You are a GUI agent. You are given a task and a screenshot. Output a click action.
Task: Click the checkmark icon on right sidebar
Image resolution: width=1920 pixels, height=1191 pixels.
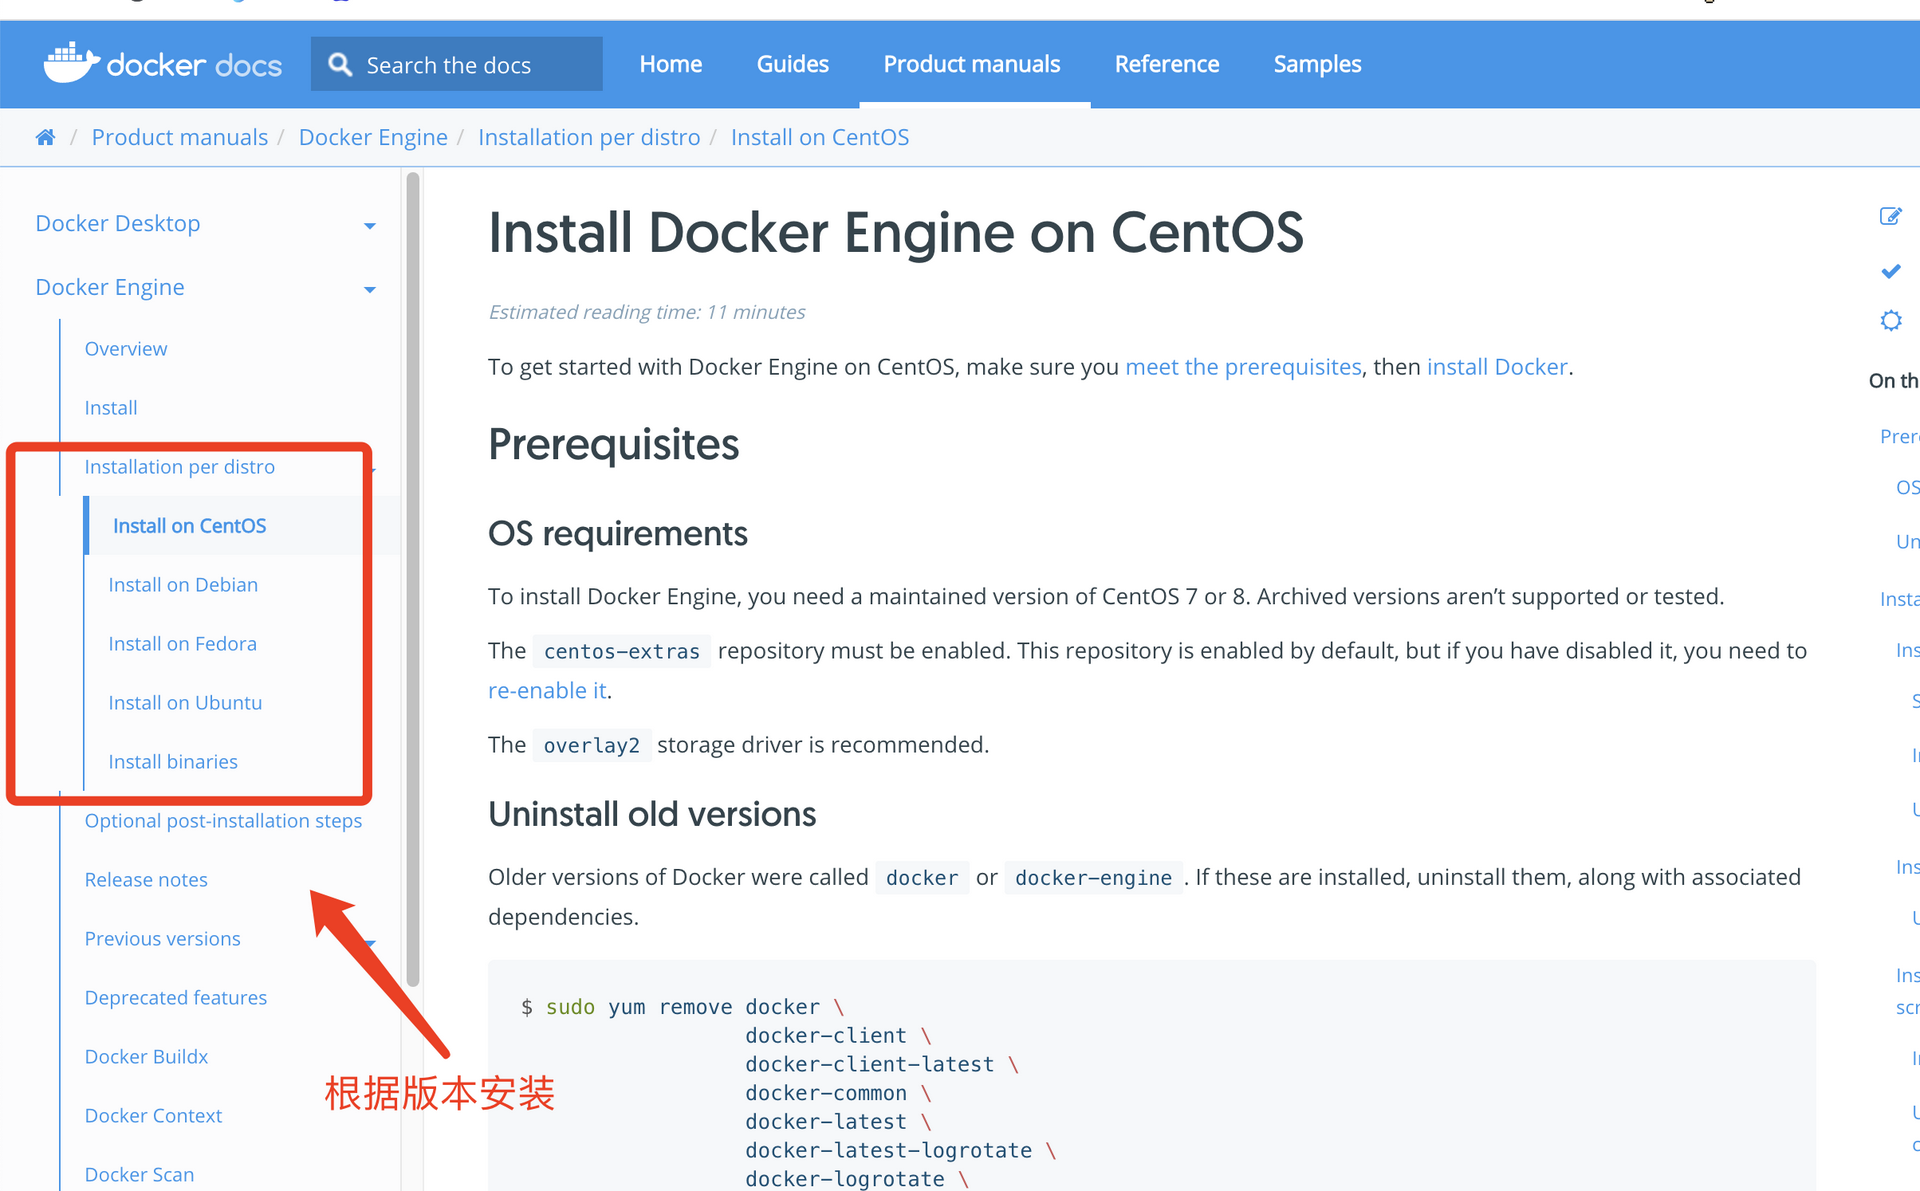[1890, 271]
